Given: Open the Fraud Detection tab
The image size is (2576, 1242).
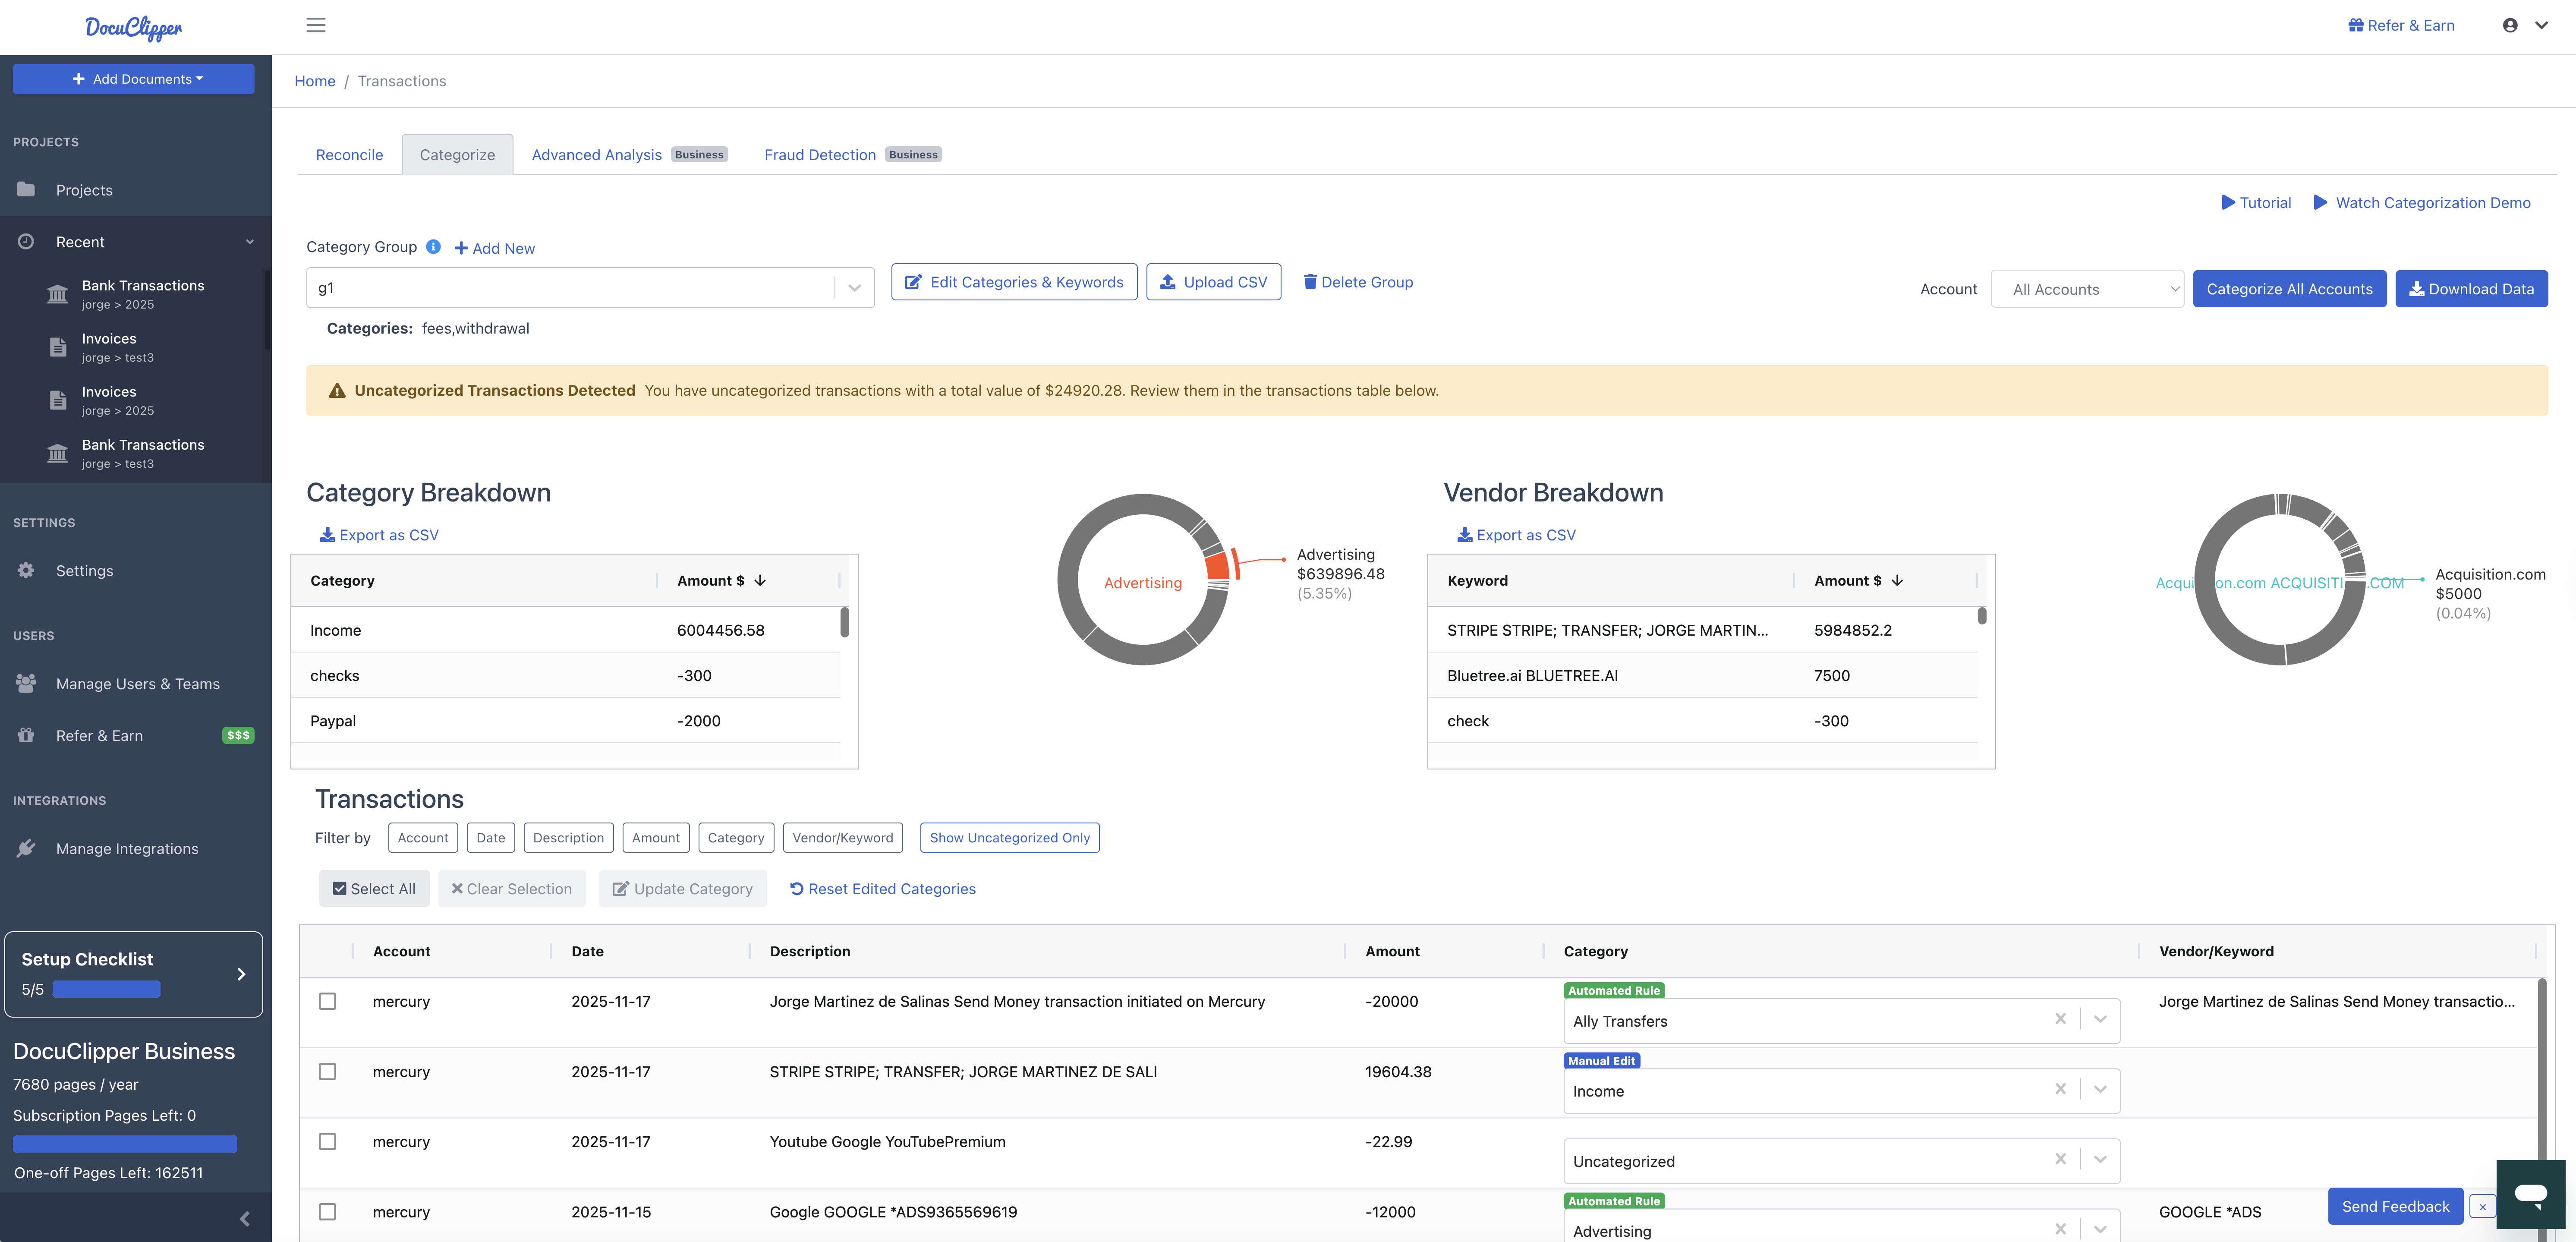Looking at the screenshot, I should 853,154.
